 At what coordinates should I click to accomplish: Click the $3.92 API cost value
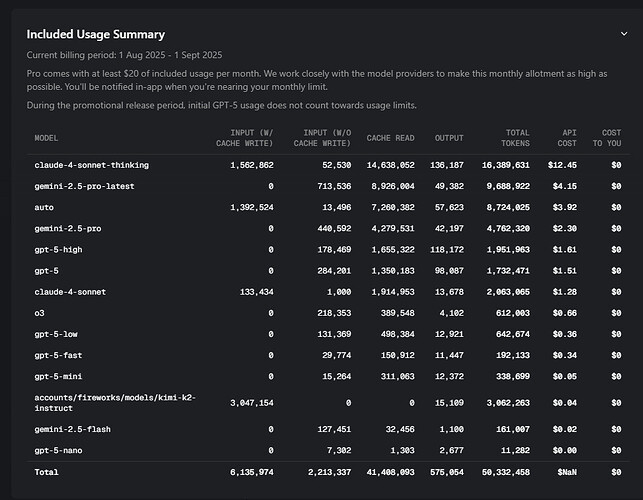point(565,207)
